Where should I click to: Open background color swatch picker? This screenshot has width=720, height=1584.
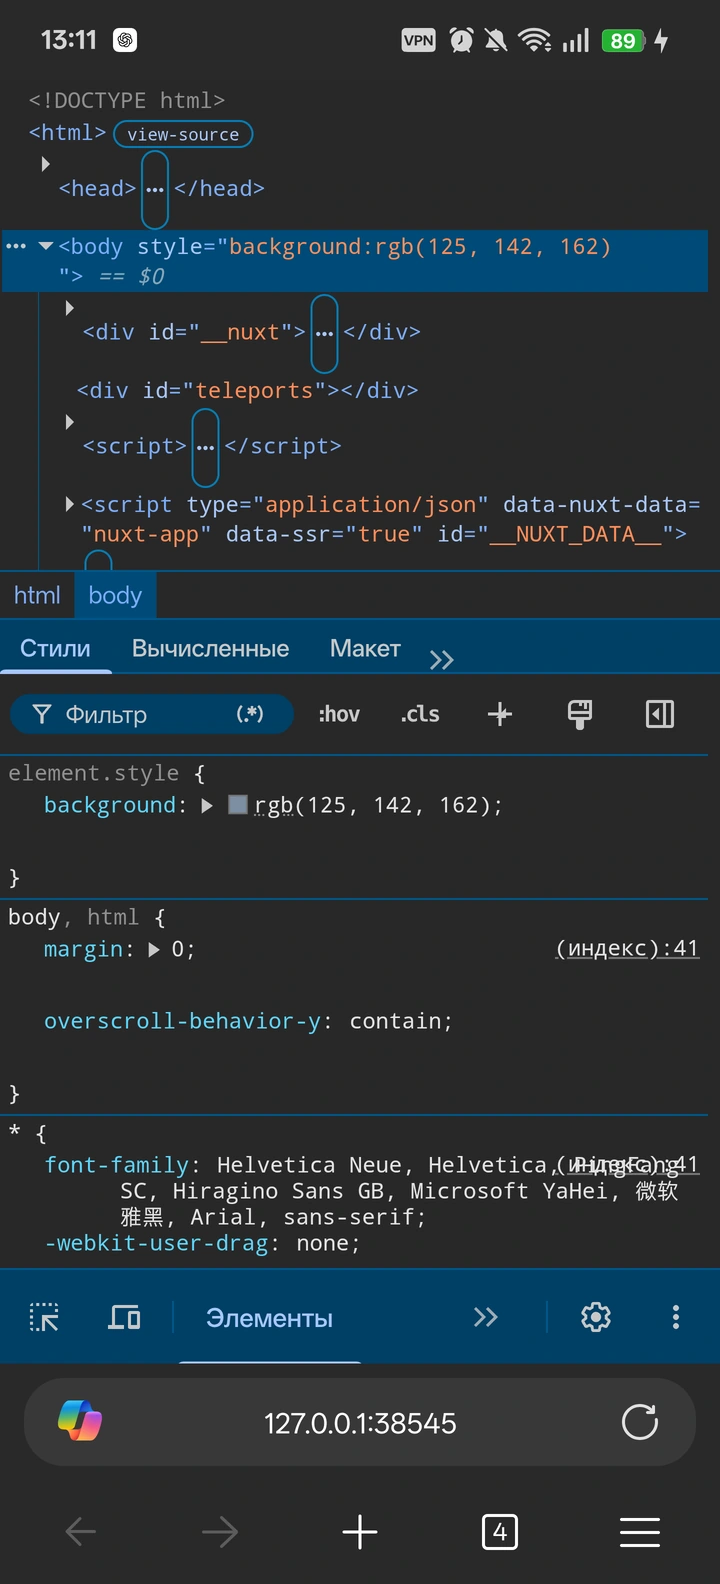pyautogui.click(x=237, y=804)
